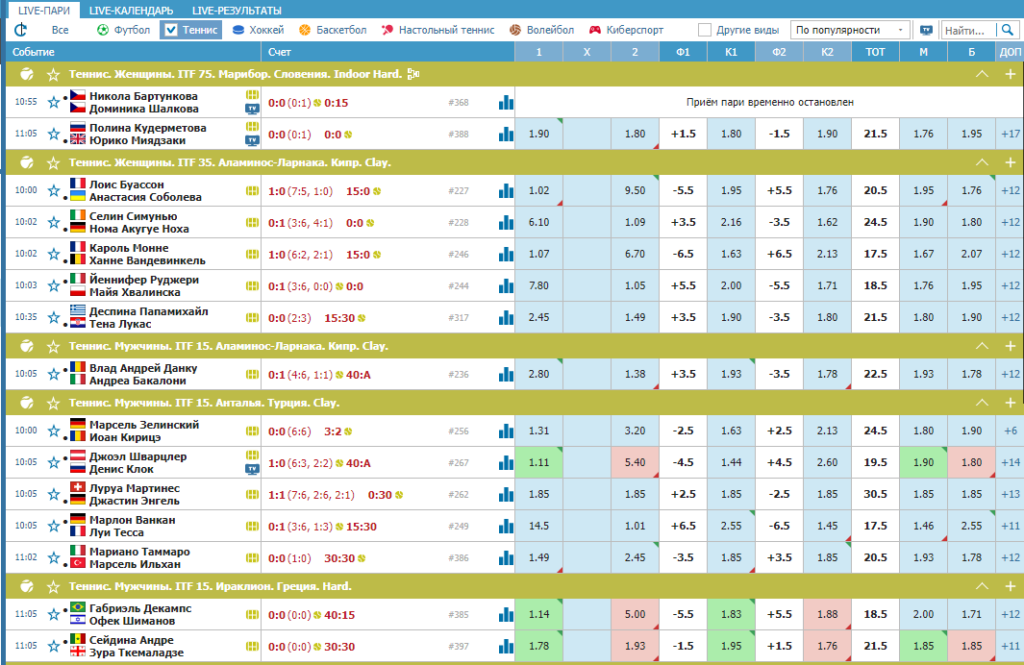Image resolution: width=1024 pixels, height=665 pixels.
Task: Expand more bets +17 for Кудерметова match
Action: pos(1010,134)
